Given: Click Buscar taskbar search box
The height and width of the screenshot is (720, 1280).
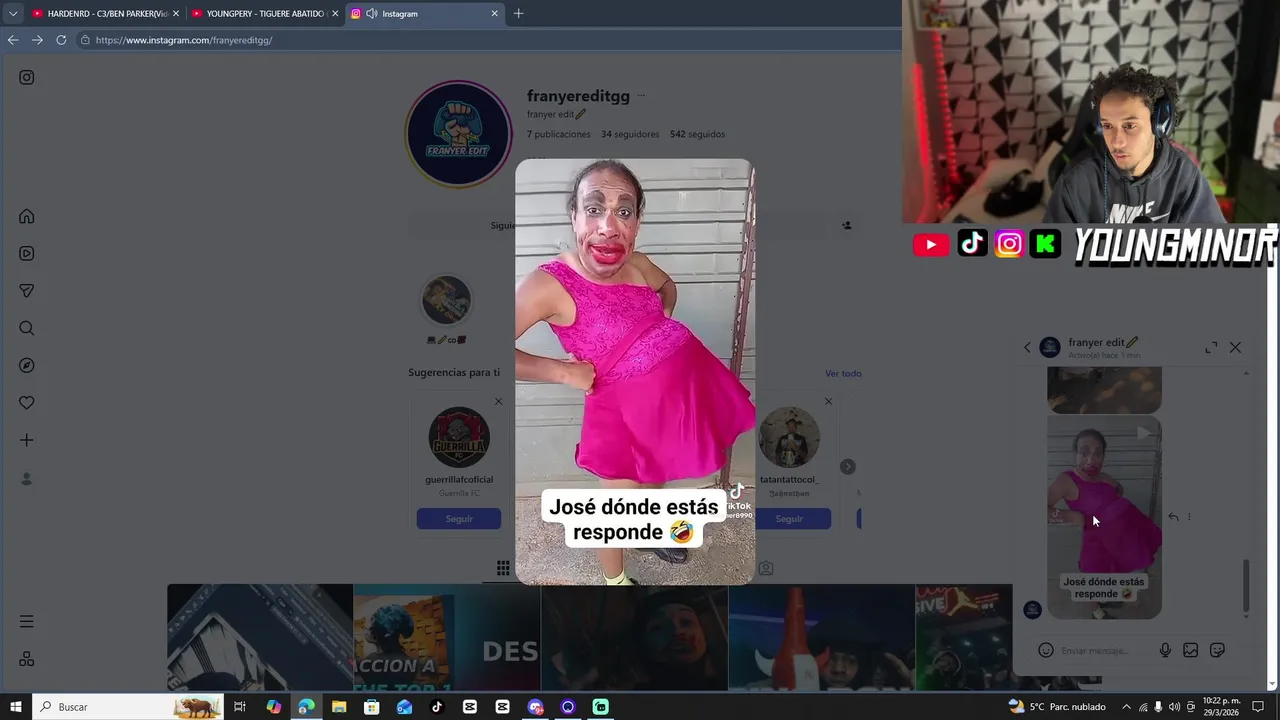Looking at the screenshot, I should click(128, 707).
